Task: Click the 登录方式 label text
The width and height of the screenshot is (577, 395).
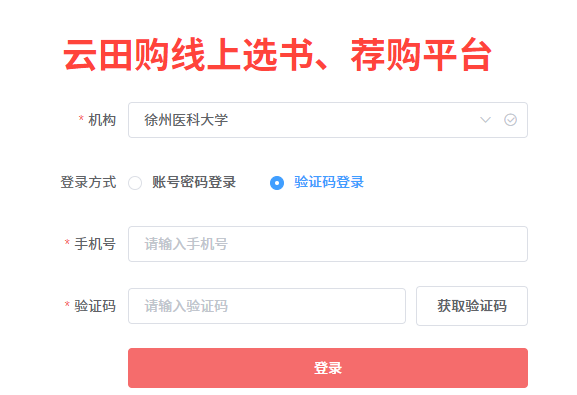Action: [88, 182]
